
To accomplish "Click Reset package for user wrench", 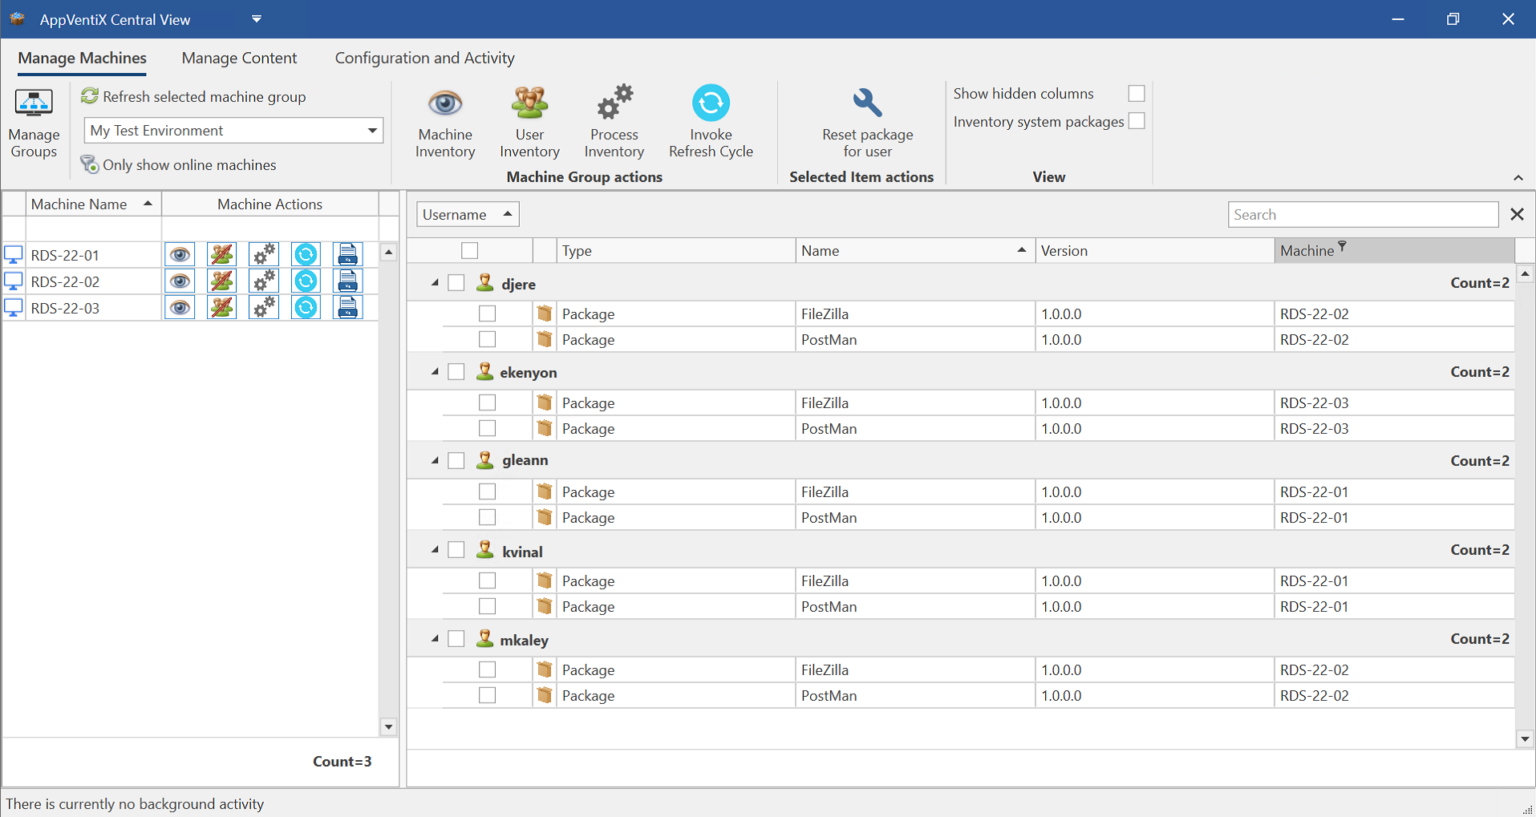I will pos(867,103).
